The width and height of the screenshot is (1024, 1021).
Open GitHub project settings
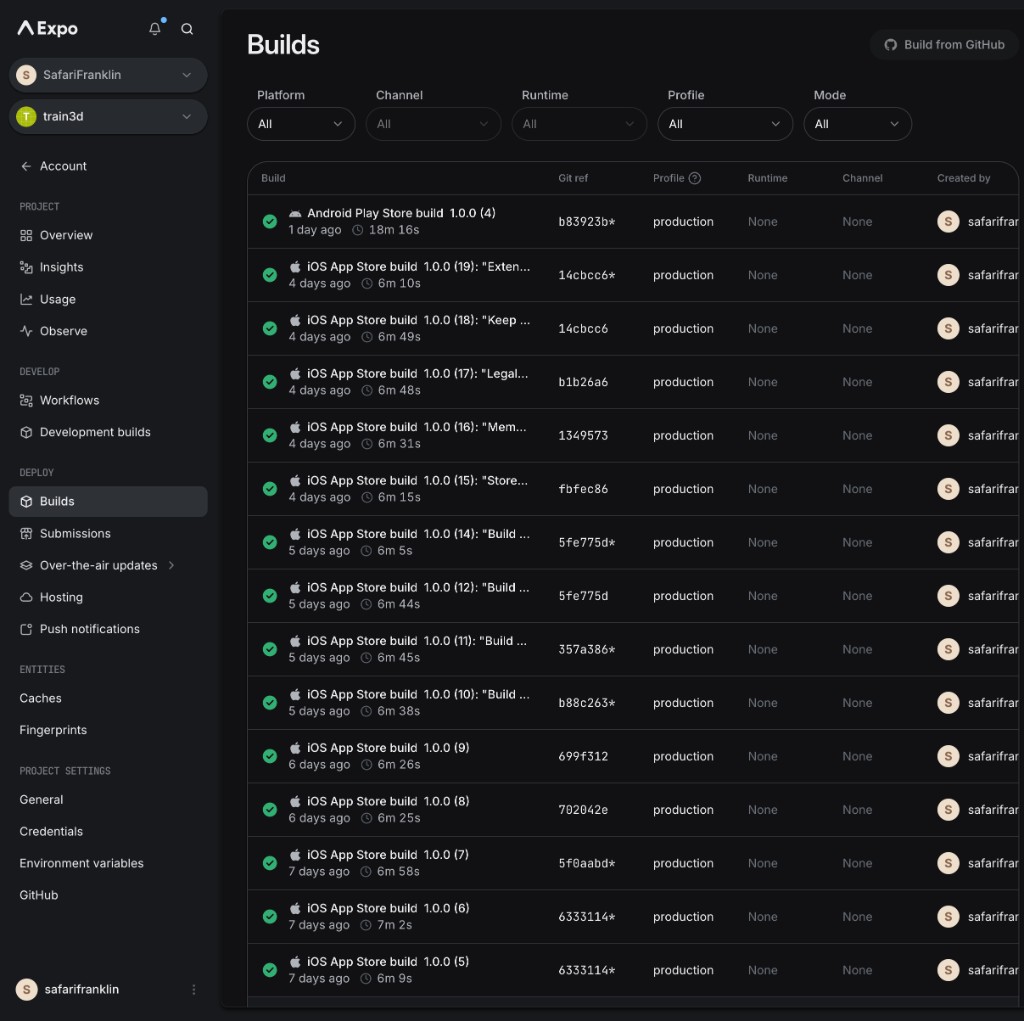click(x=39, y=896)
